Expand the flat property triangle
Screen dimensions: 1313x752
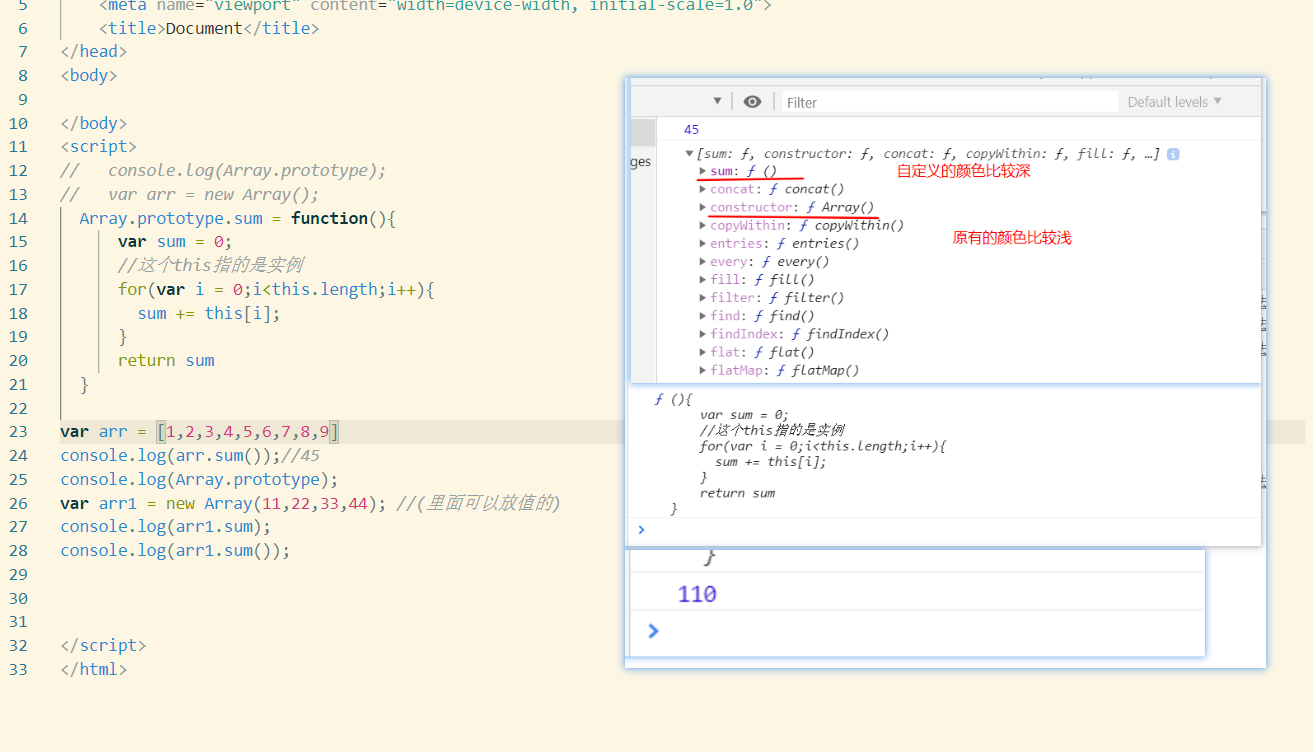pos(703,352)
